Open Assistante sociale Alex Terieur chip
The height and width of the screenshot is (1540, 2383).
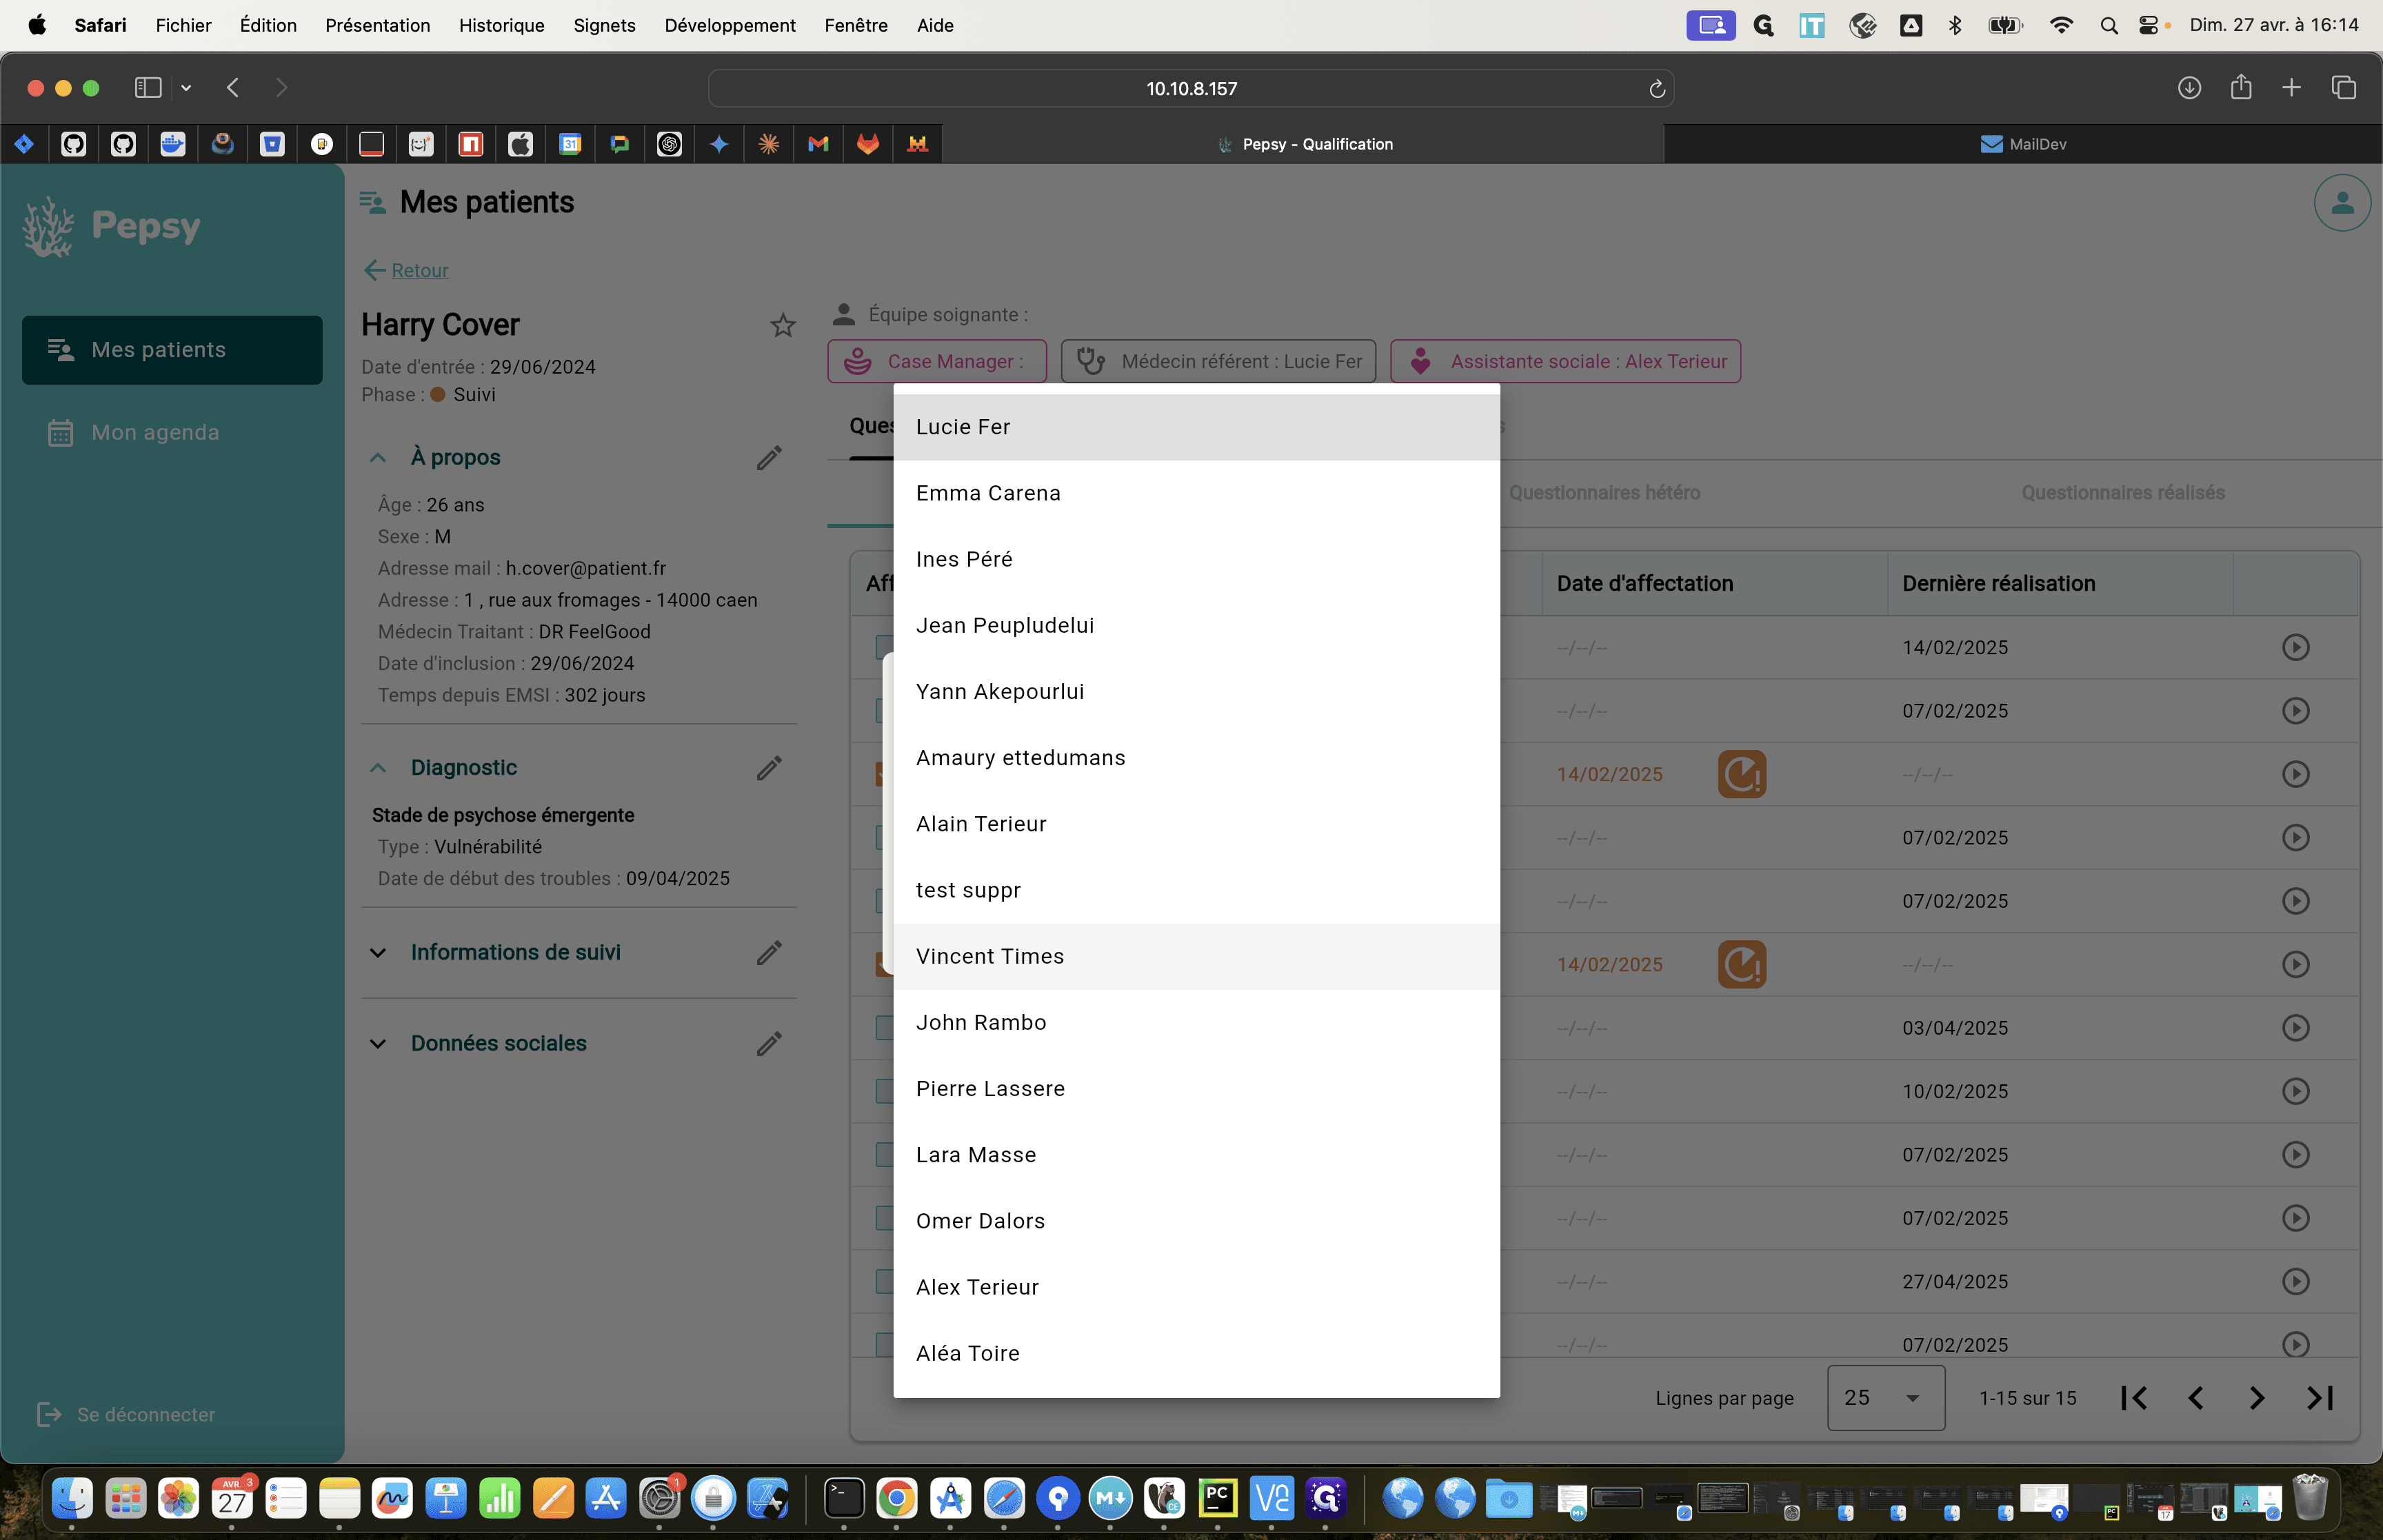pos(1565,361)
